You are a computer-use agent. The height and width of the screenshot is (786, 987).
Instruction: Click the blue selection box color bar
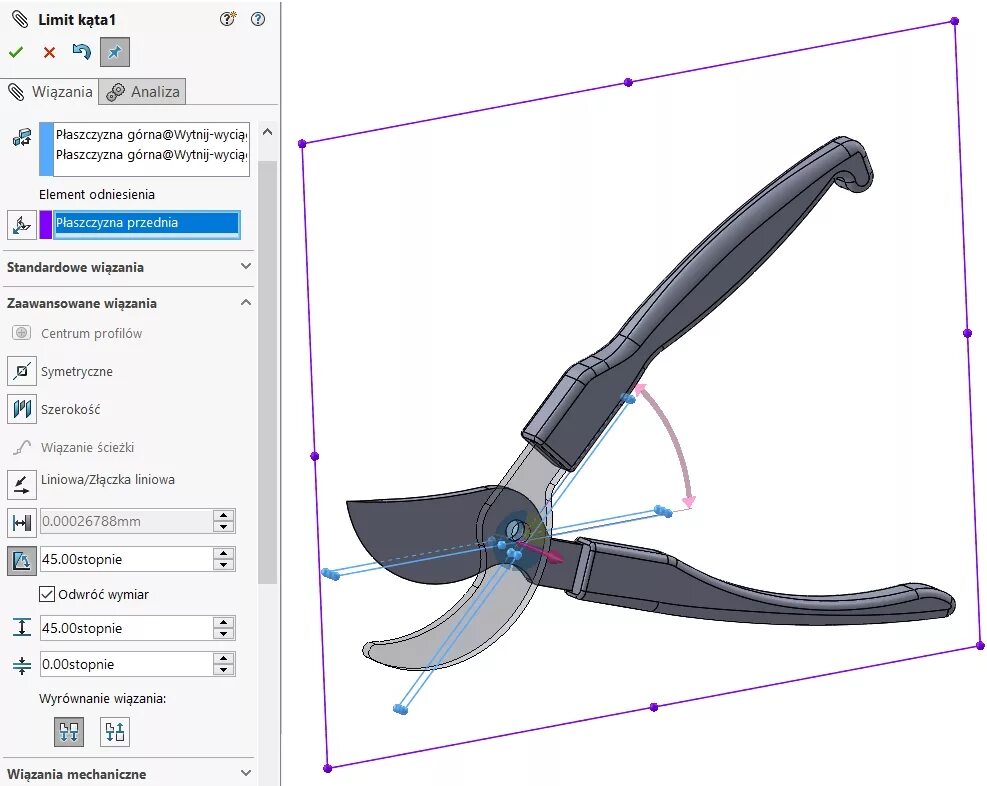click(x=46, y=149)
